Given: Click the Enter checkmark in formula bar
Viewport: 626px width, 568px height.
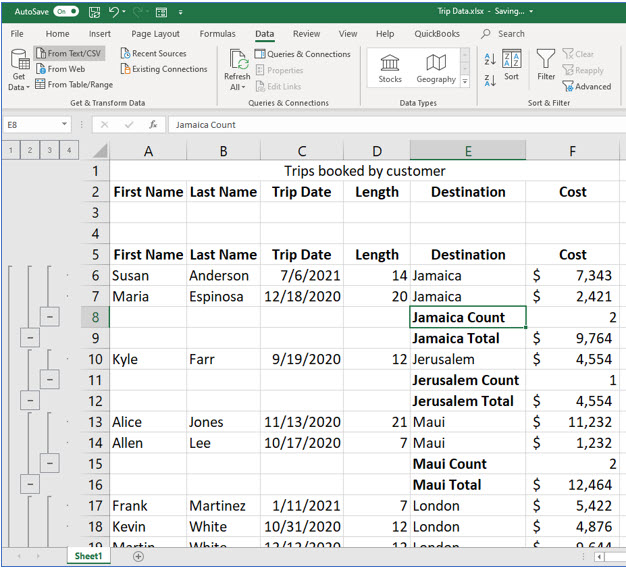Looking at the screenshot, I should click(x=129, y=125).
